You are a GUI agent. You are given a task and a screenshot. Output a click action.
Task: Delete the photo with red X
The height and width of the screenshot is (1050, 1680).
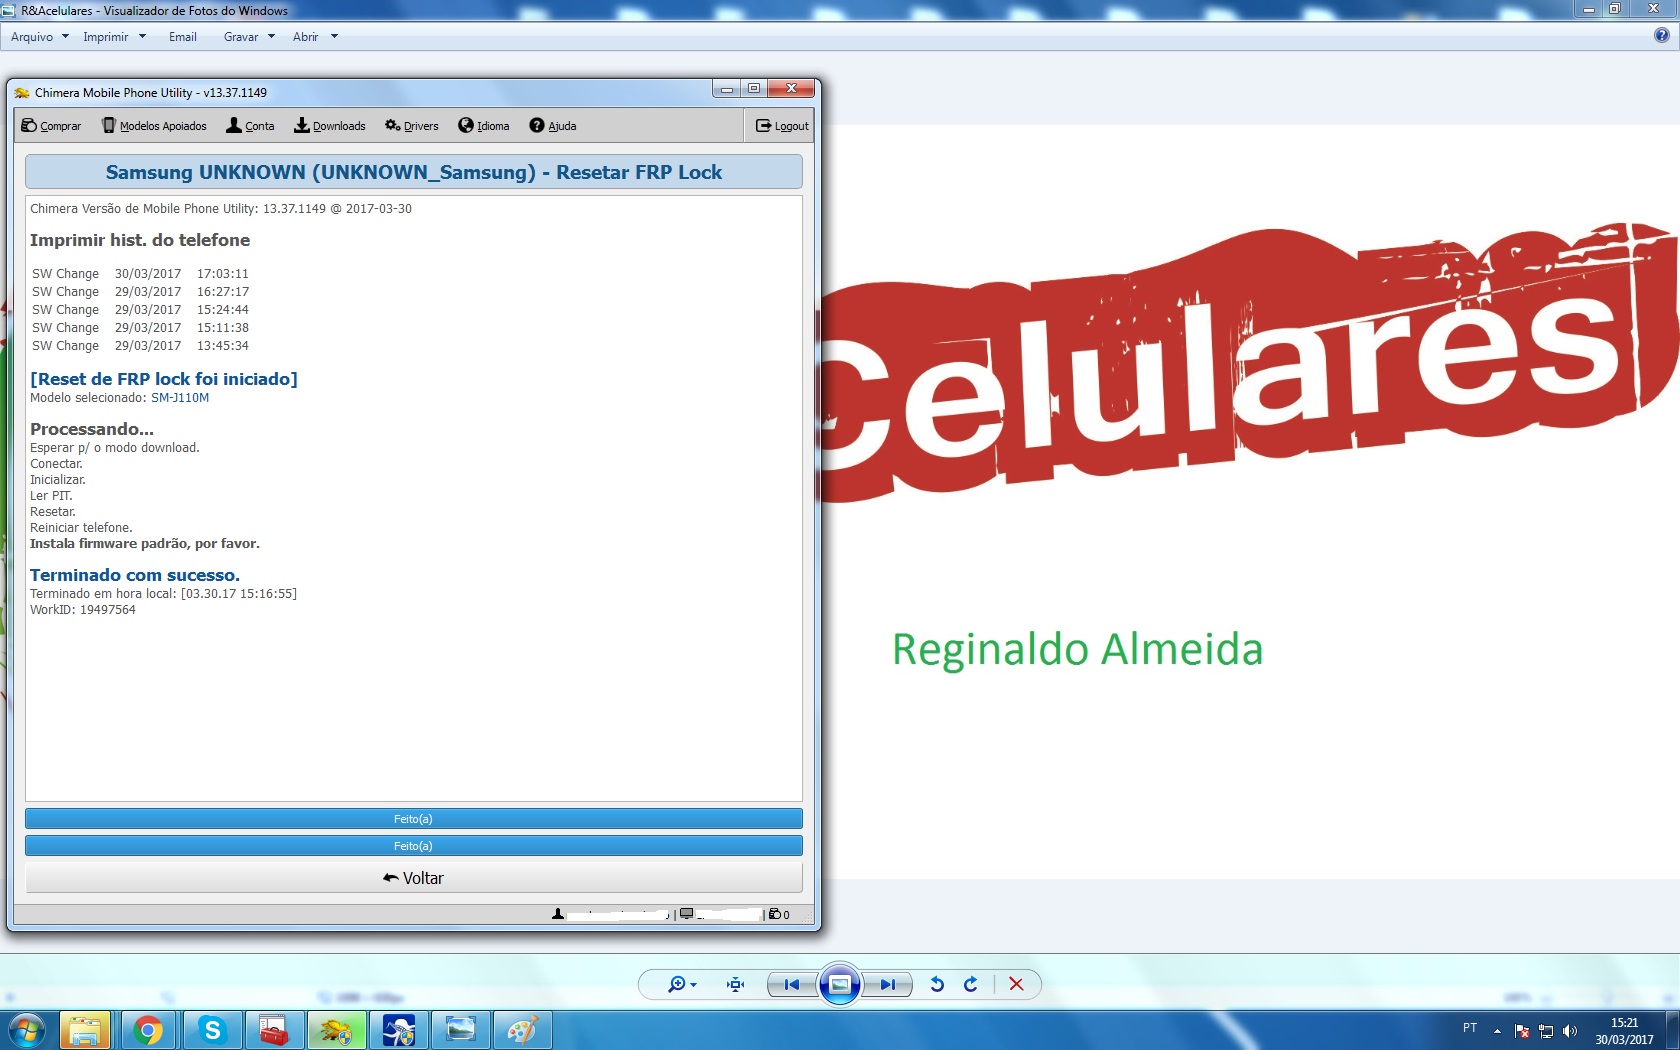[x=1016, y=985]
